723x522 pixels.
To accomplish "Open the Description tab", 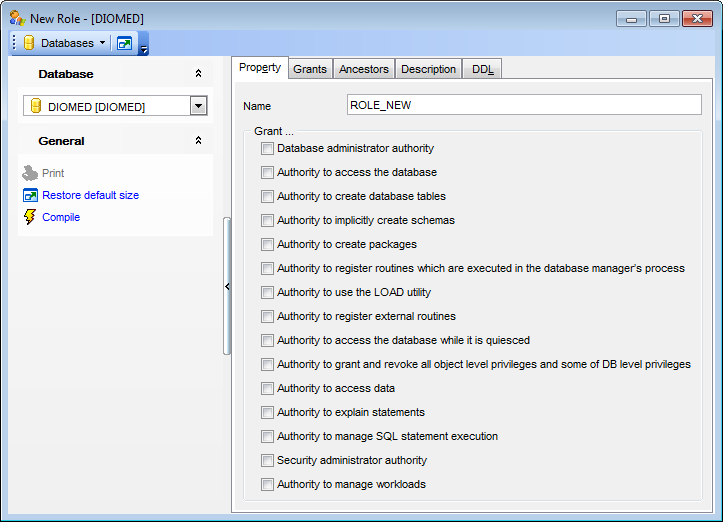I will point(428,69).
